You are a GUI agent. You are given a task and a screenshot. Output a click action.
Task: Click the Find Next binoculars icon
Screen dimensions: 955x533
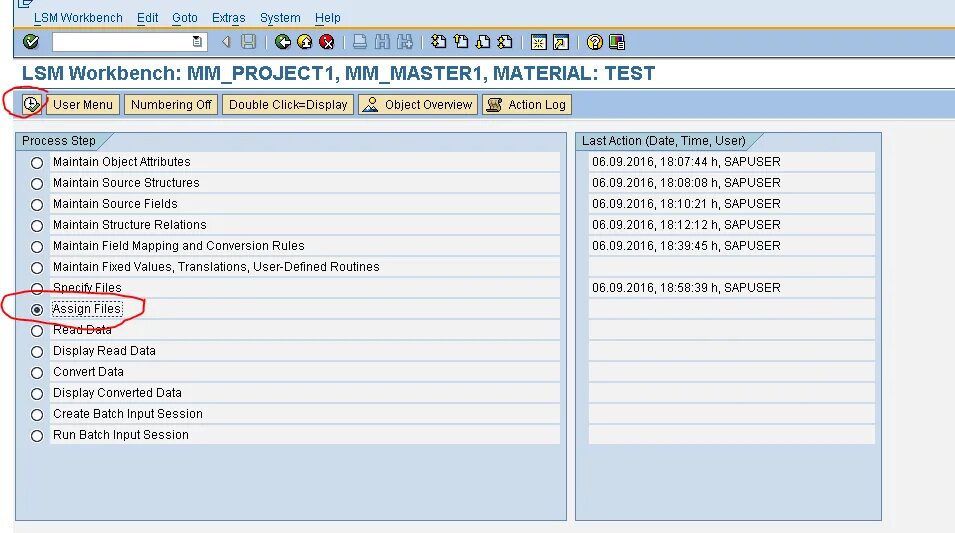click(404, 41)
